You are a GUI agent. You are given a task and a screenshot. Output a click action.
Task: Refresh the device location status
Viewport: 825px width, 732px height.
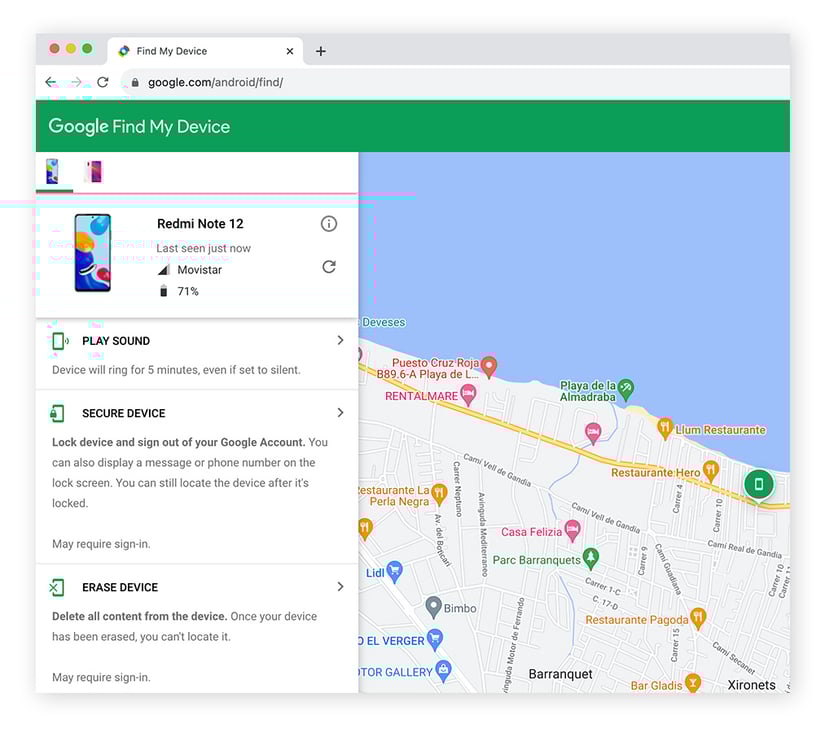[x=328, y=267]
